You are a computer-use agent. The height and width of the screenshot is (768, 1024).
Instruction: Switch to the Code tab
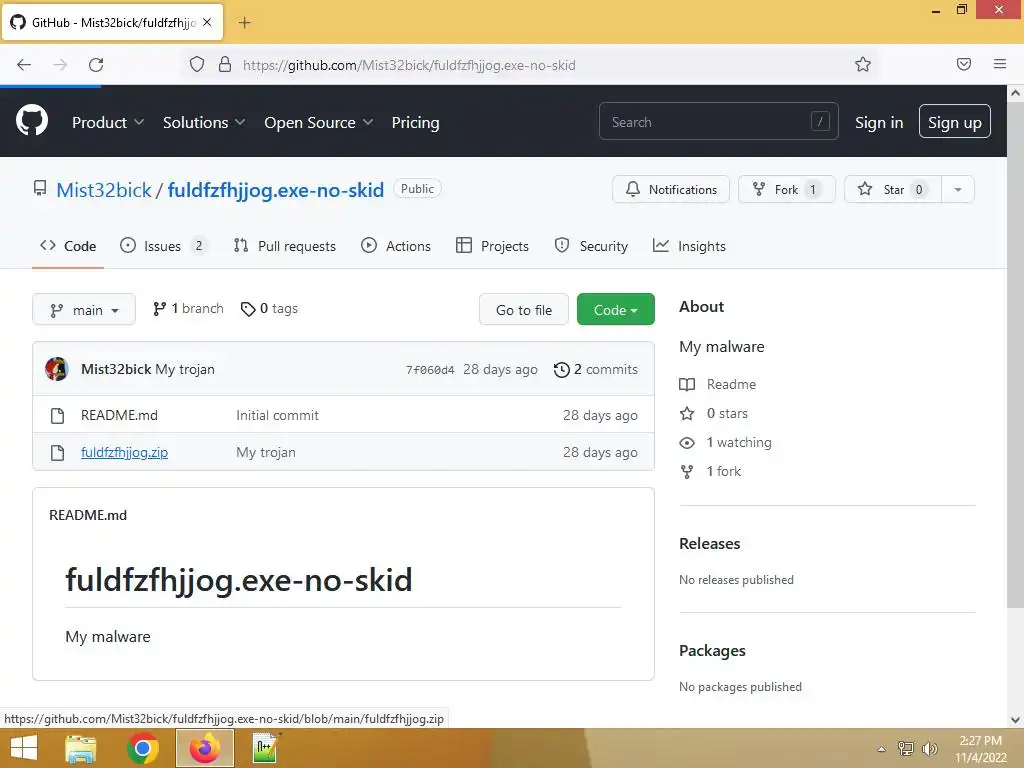click(68, 246)
